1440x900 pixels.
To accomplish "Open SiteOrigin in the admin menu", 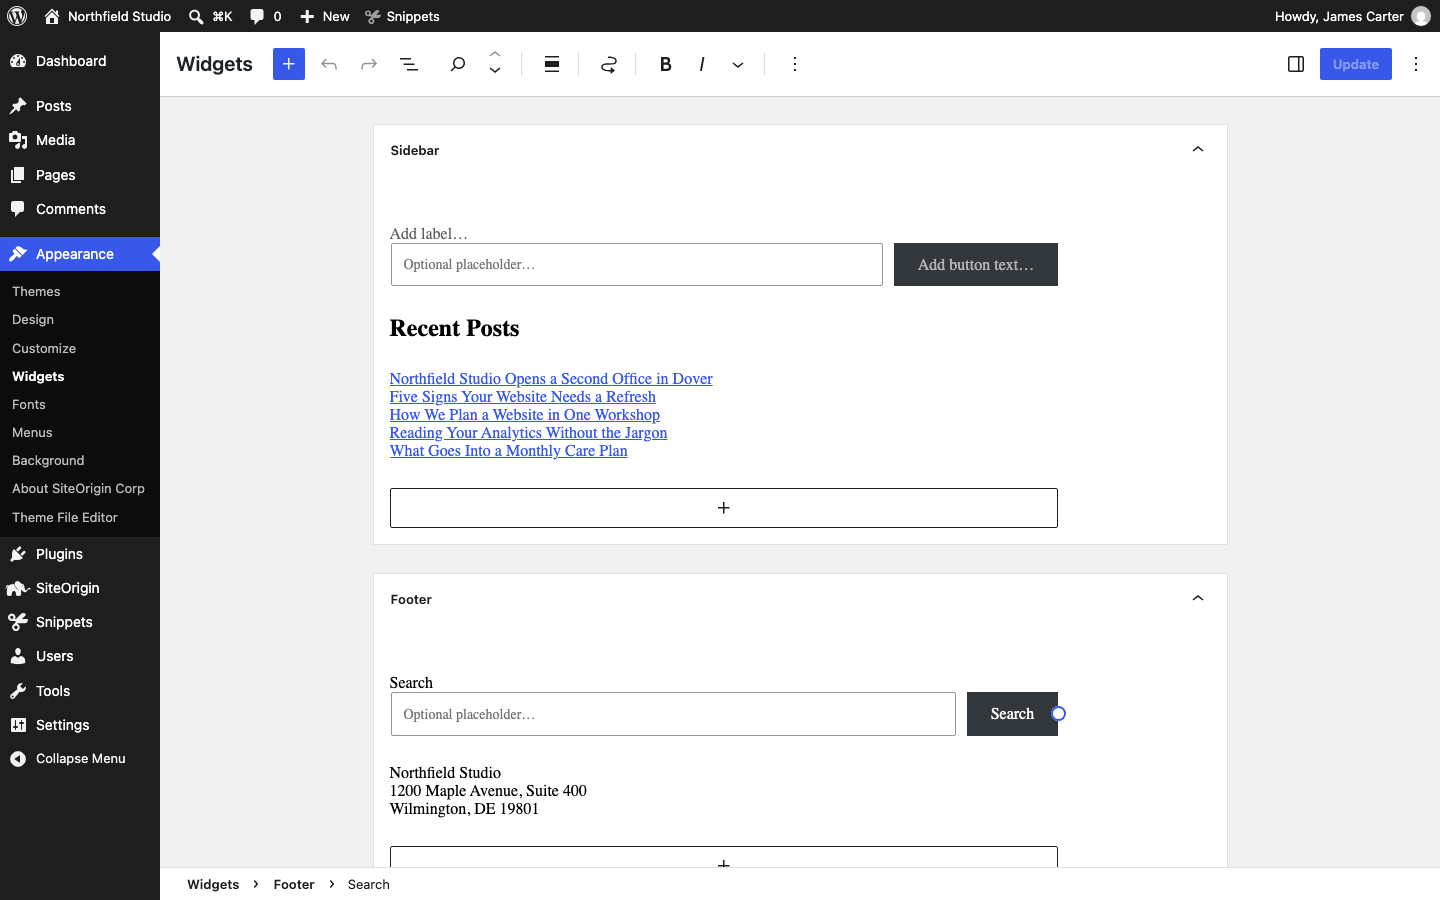I will pyautogui.click(x=80, y=588).
